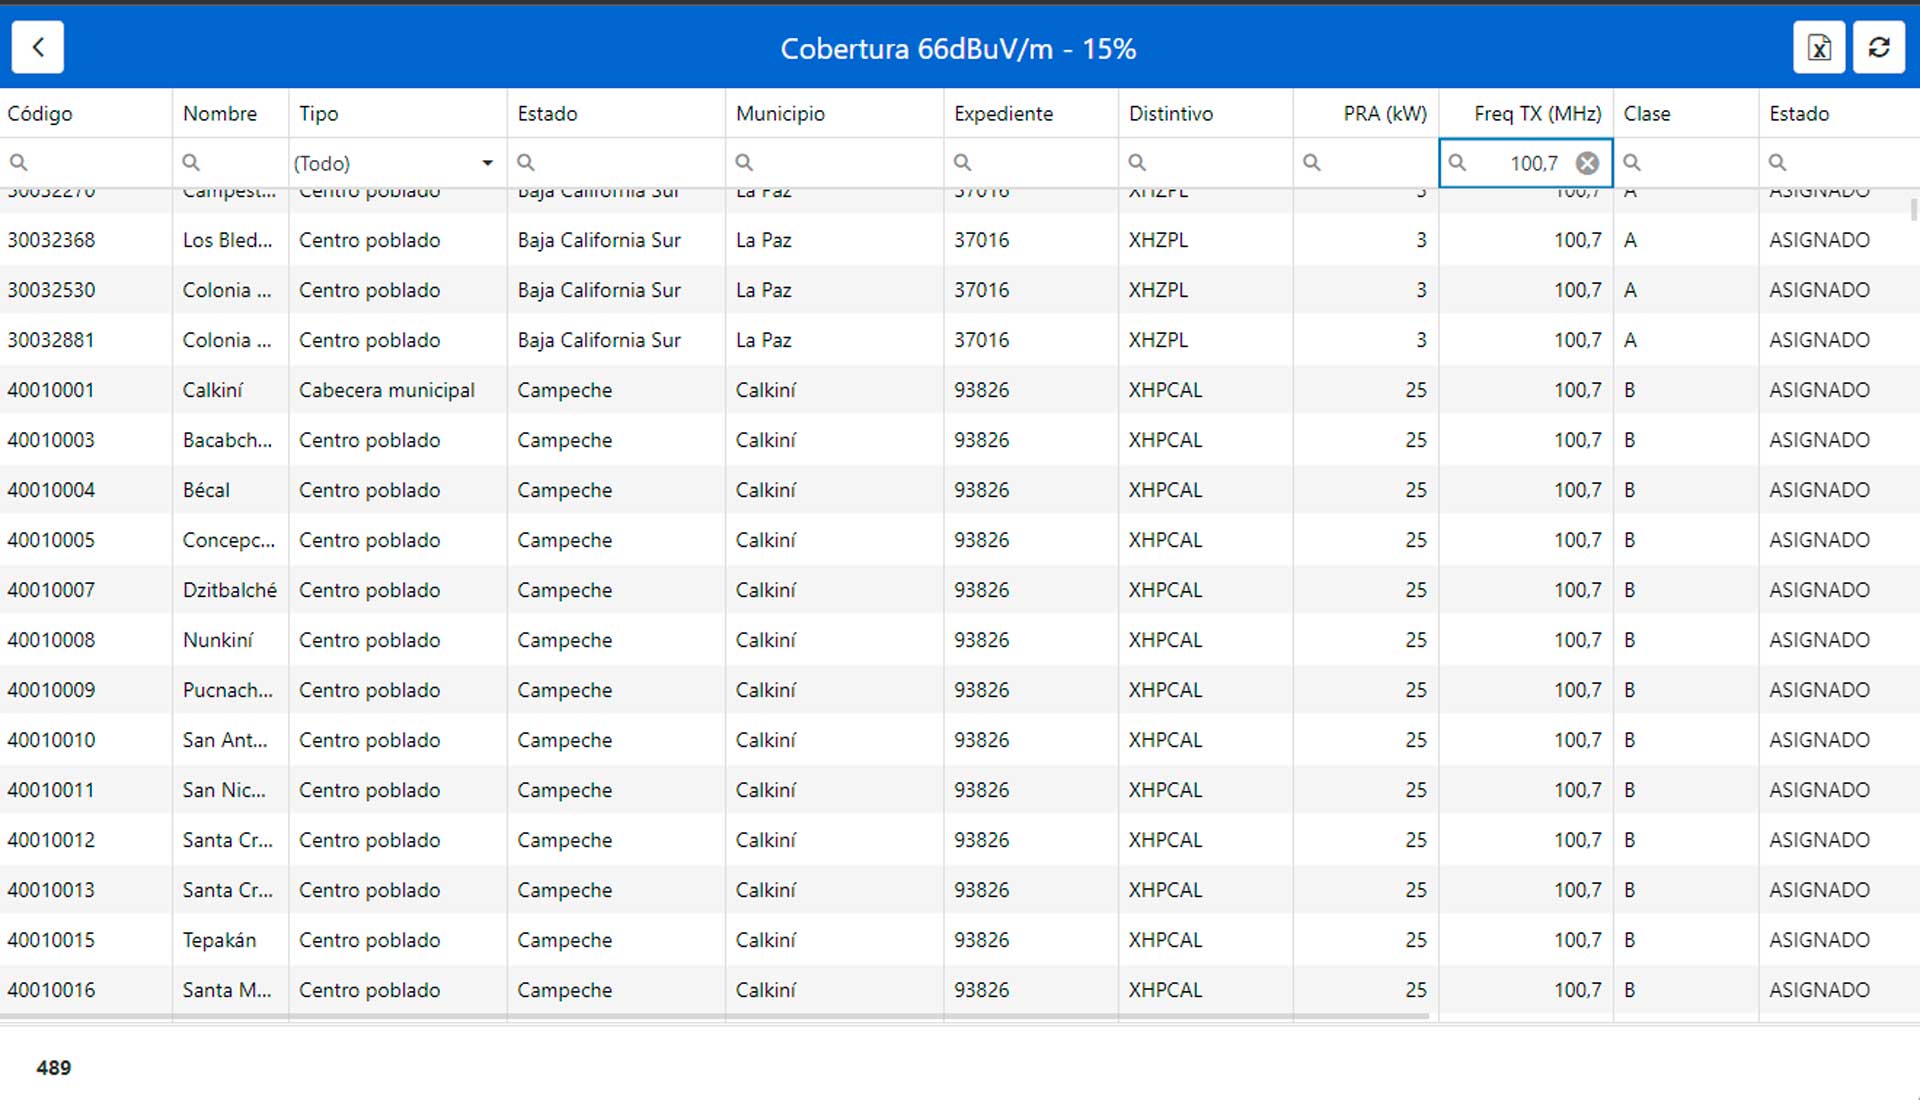Sort by the Tipo column header
Viewport: 1920px width, 1100px height.
398,113
